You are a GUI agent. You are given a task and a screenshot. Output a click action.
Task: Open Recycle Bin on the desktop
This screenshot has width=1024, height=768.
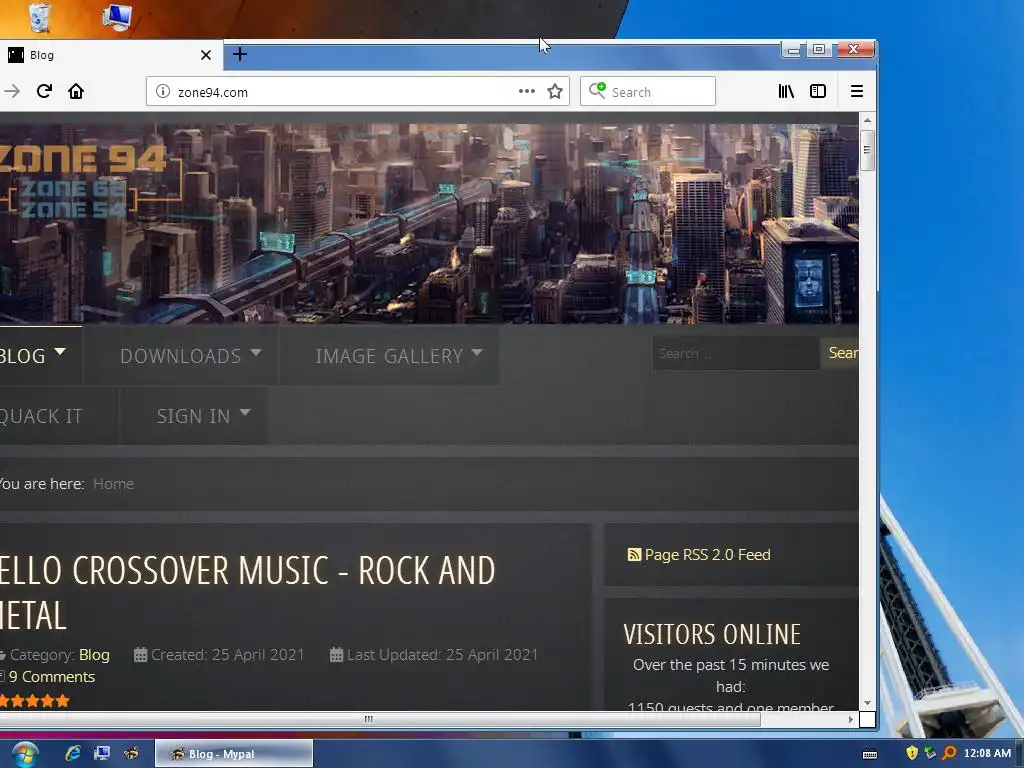click(x=39, y=18)
